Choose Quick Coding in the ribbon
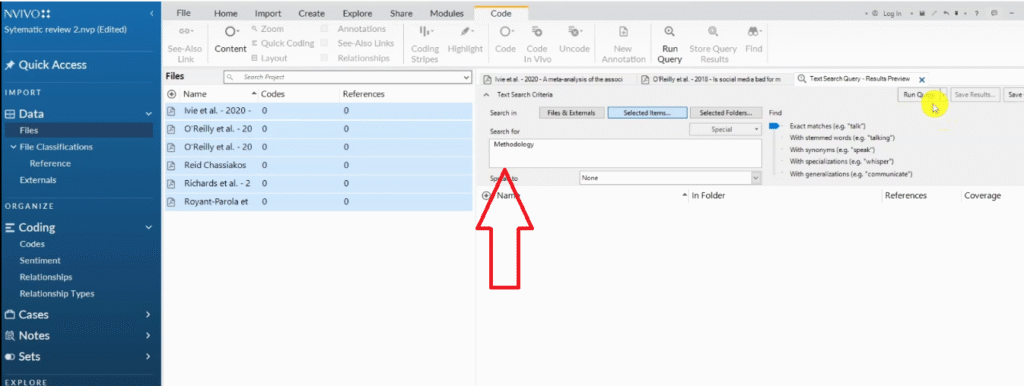This screenshot has height=386, width=1024. tap(283, 43)
